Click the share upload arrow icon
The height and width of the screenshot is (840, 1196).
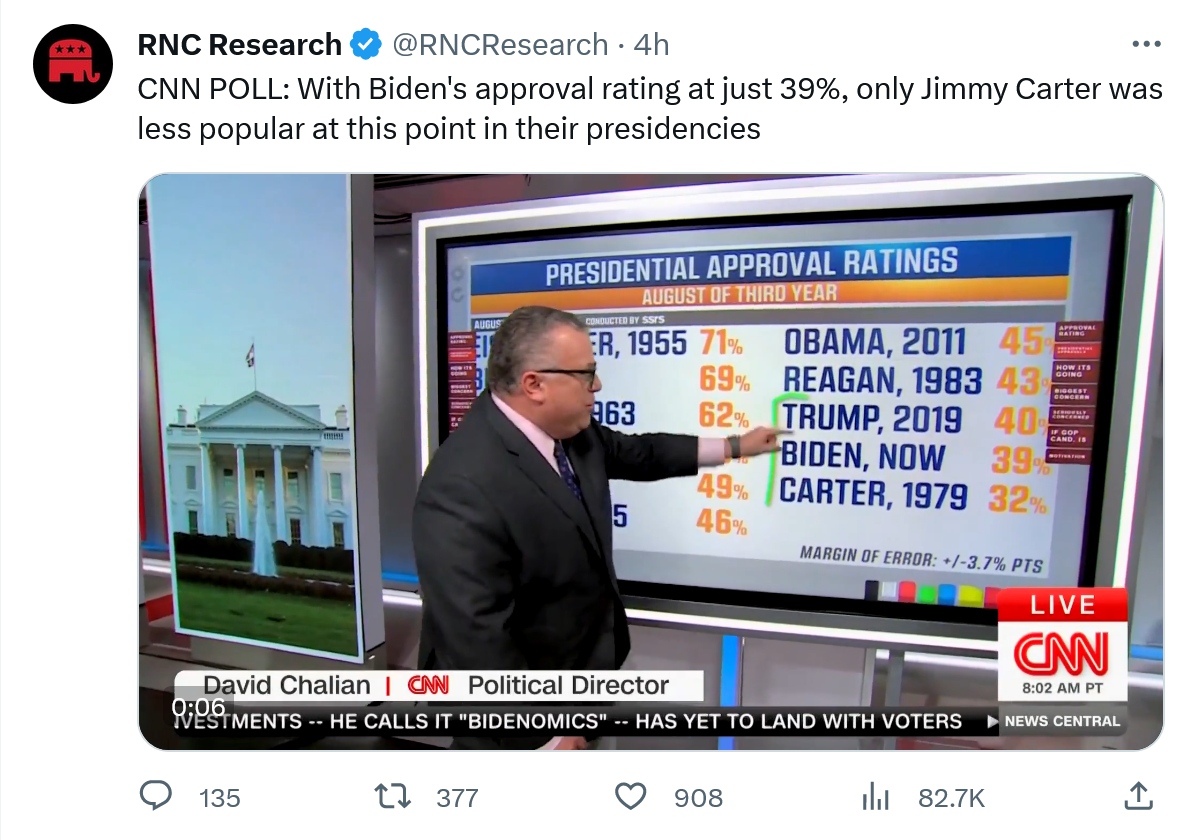1138,796
